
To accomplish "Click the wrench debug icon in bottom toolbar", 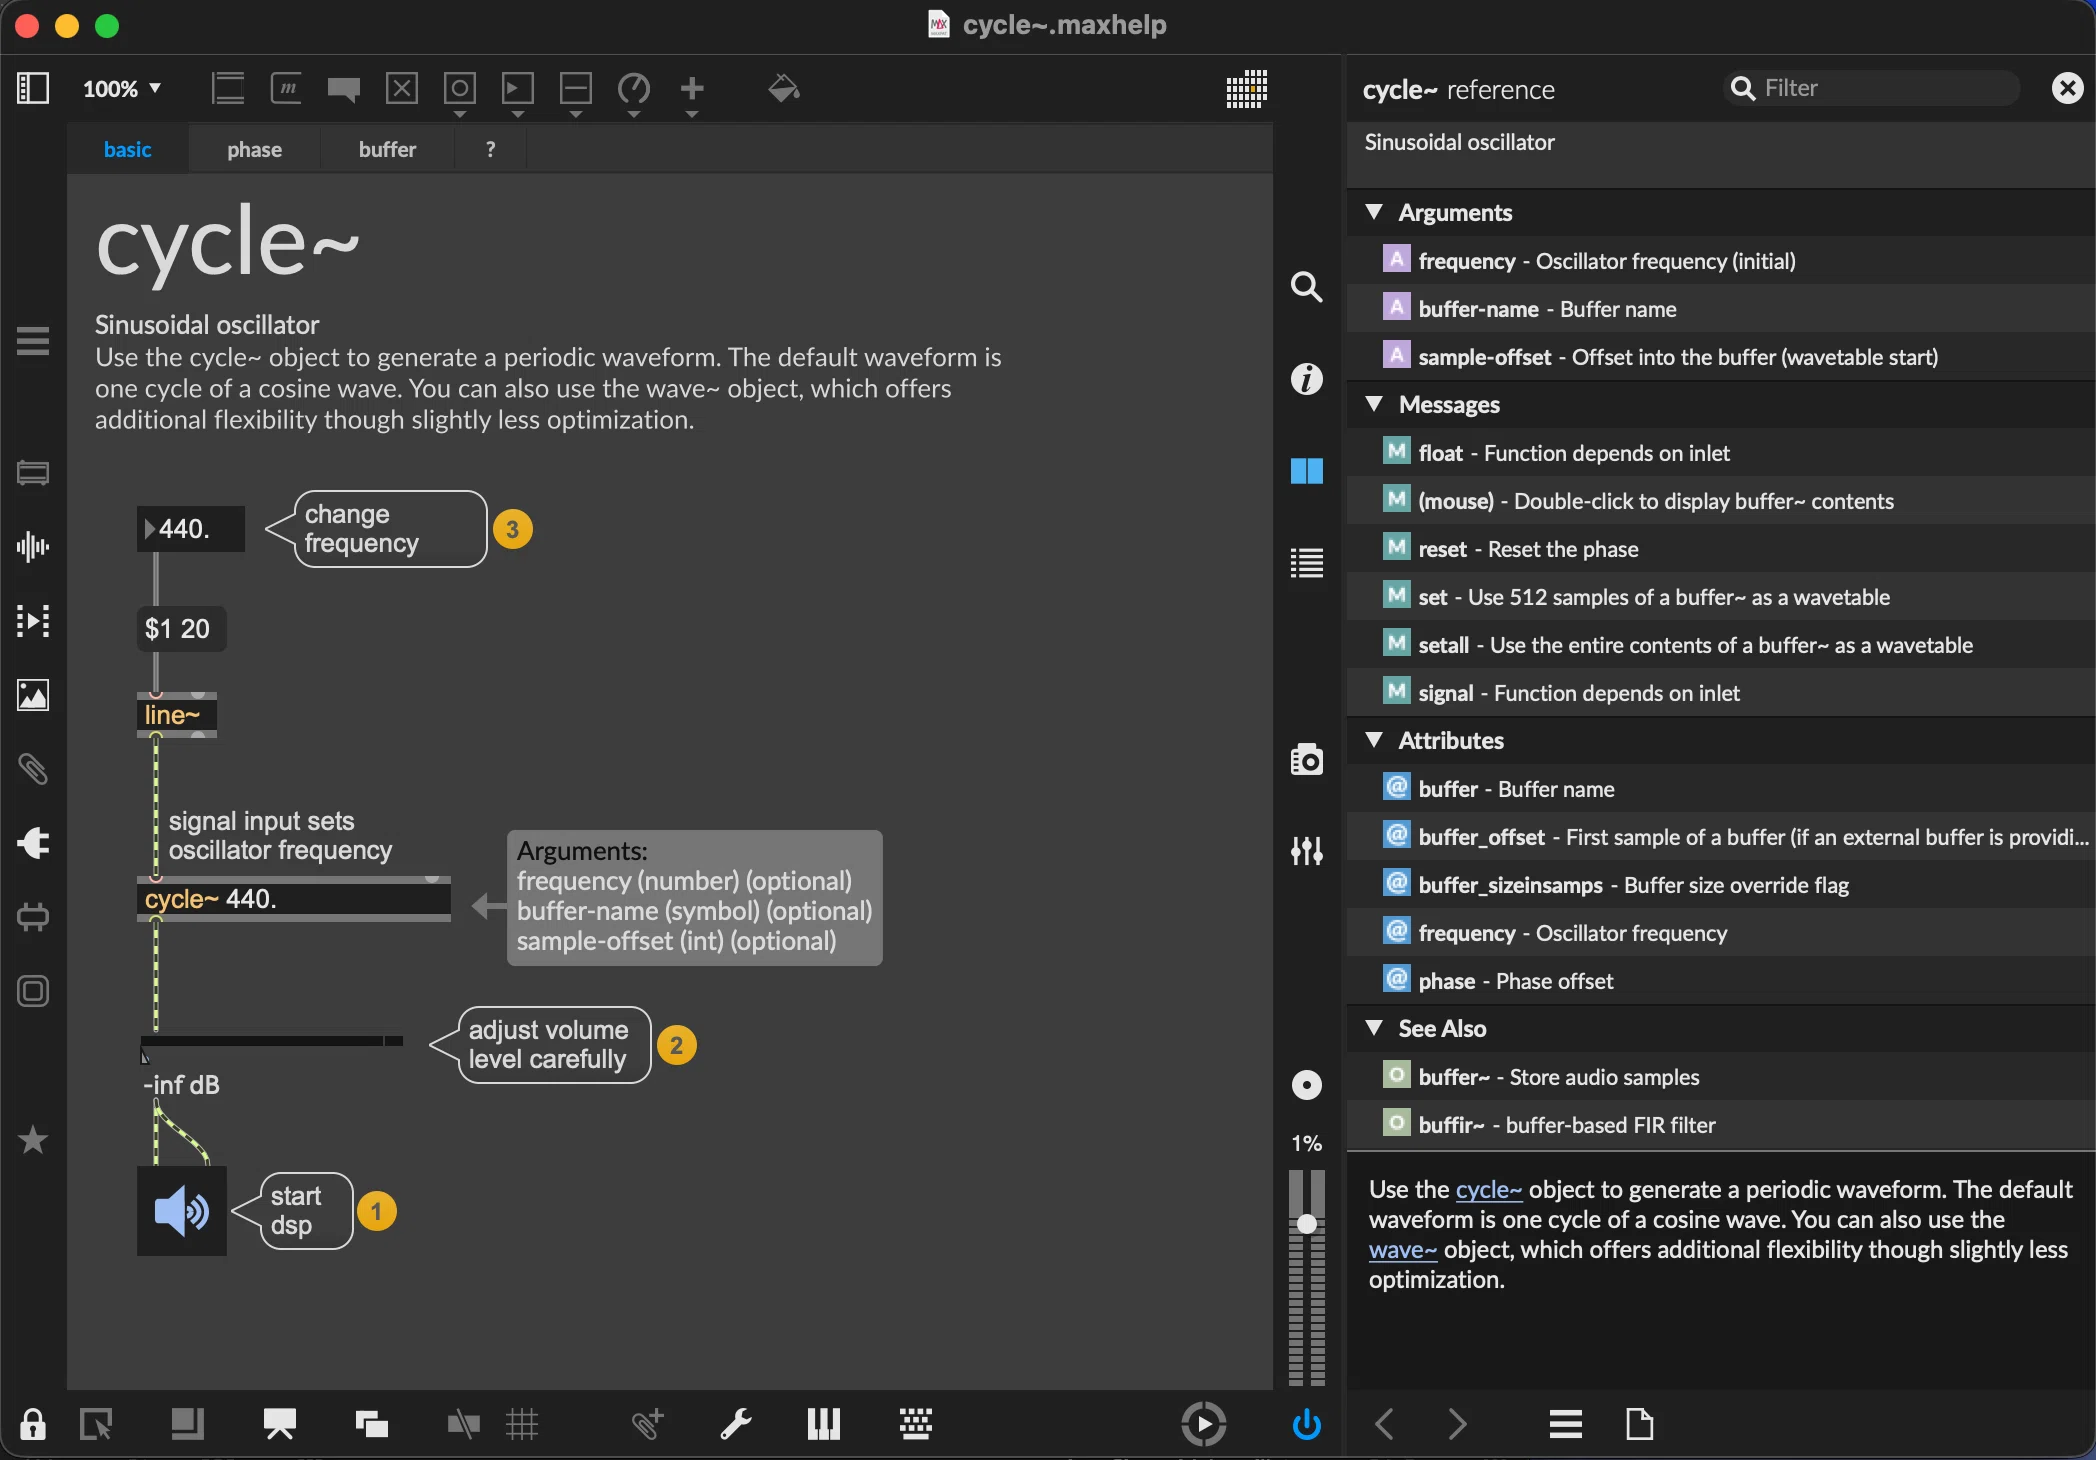I will 736,1423.
